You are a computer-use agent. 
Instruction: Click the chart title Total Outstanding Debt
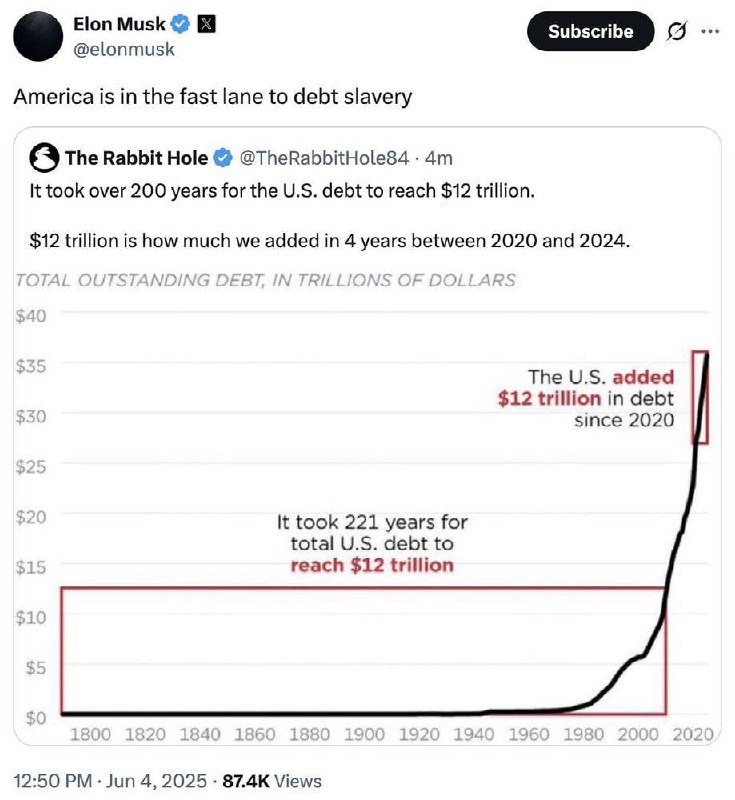(x=265, y=280)
